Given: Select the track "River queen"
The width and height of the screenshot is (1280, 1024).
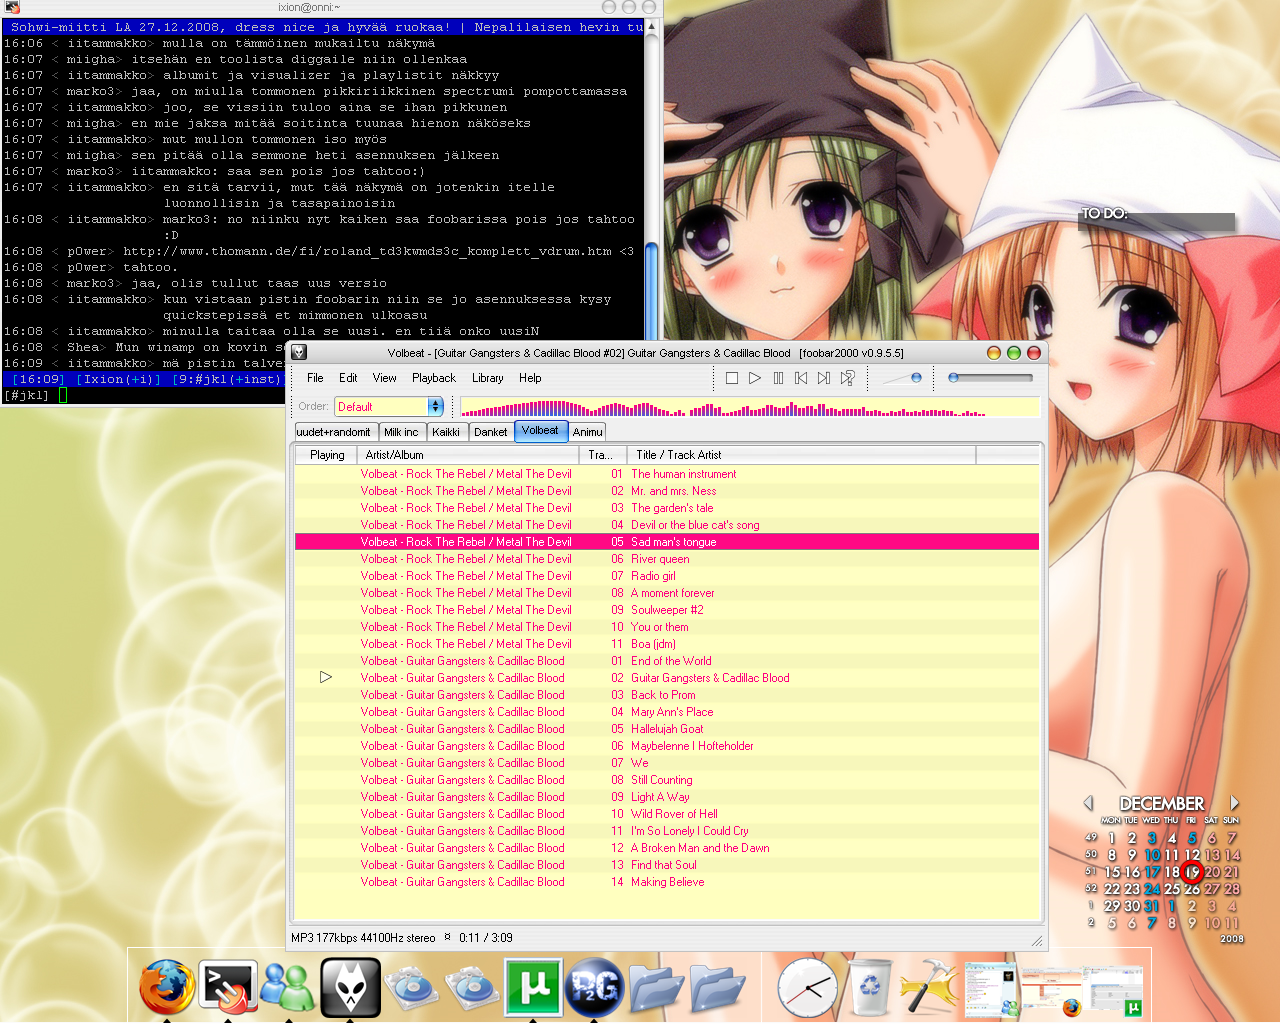Looking at the screenshot, I should (x=660, y=559).
